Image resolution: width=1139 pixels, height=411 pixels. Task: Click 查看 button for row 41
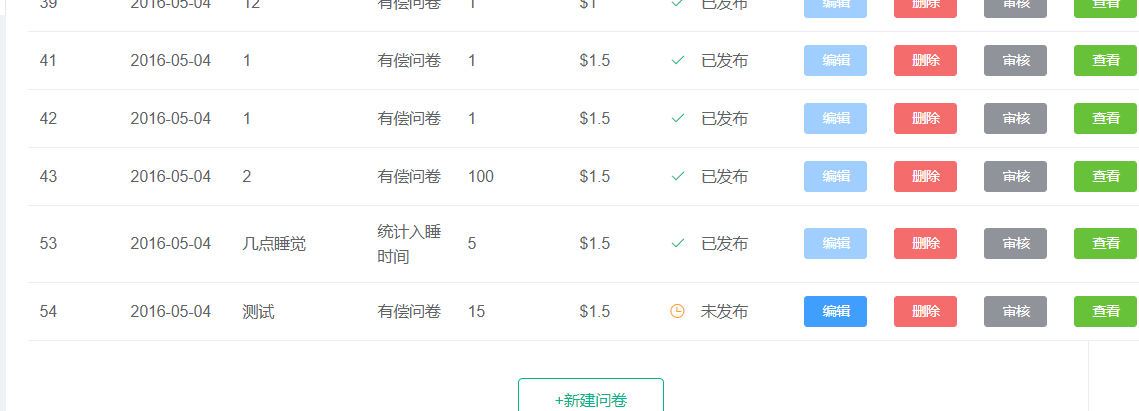[1105, 61]
